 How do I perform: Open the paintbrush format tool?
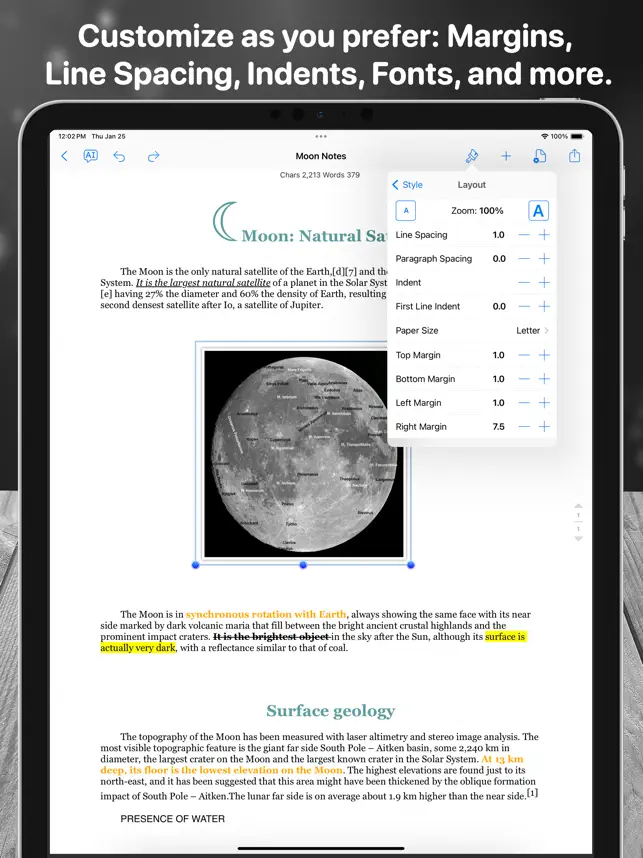[x=471, y=156]
